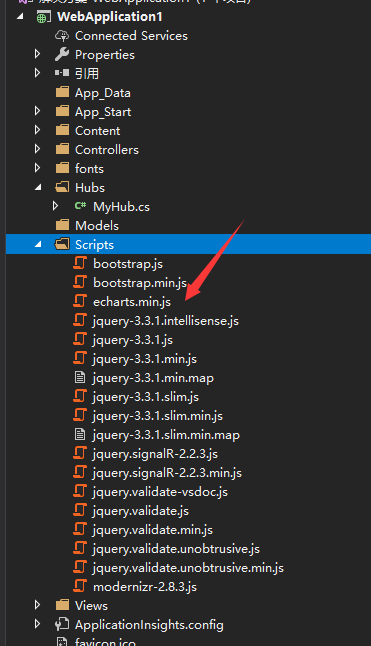Image resolution: width=371 pixels, height=646 pixels.
Task: Click the App_Start folder icon
Action: (62, 111)
